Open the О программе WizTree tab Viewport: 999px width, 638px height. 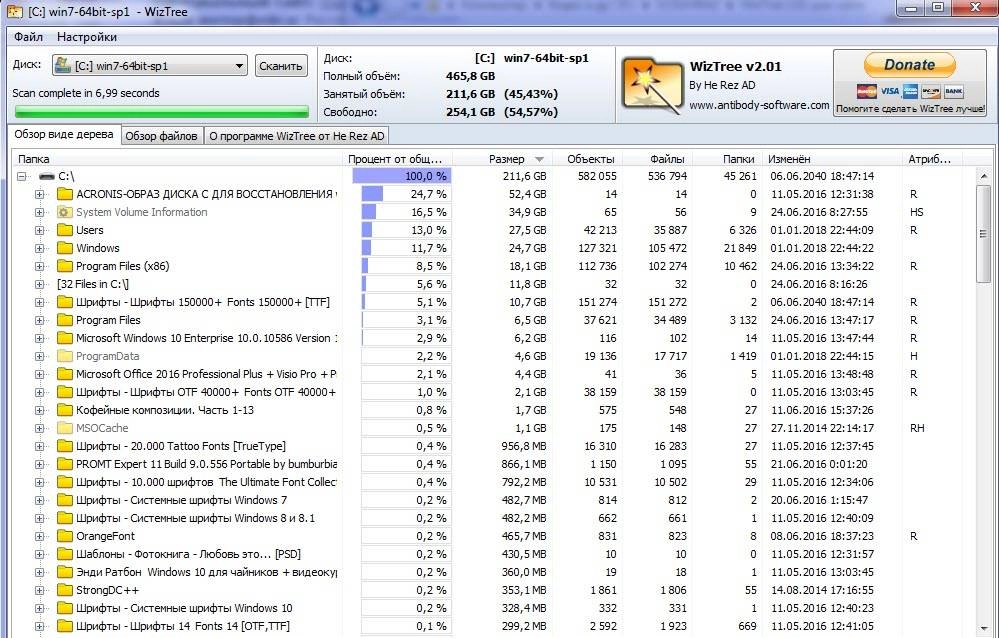pyautogui.click(x=296, y=136)
